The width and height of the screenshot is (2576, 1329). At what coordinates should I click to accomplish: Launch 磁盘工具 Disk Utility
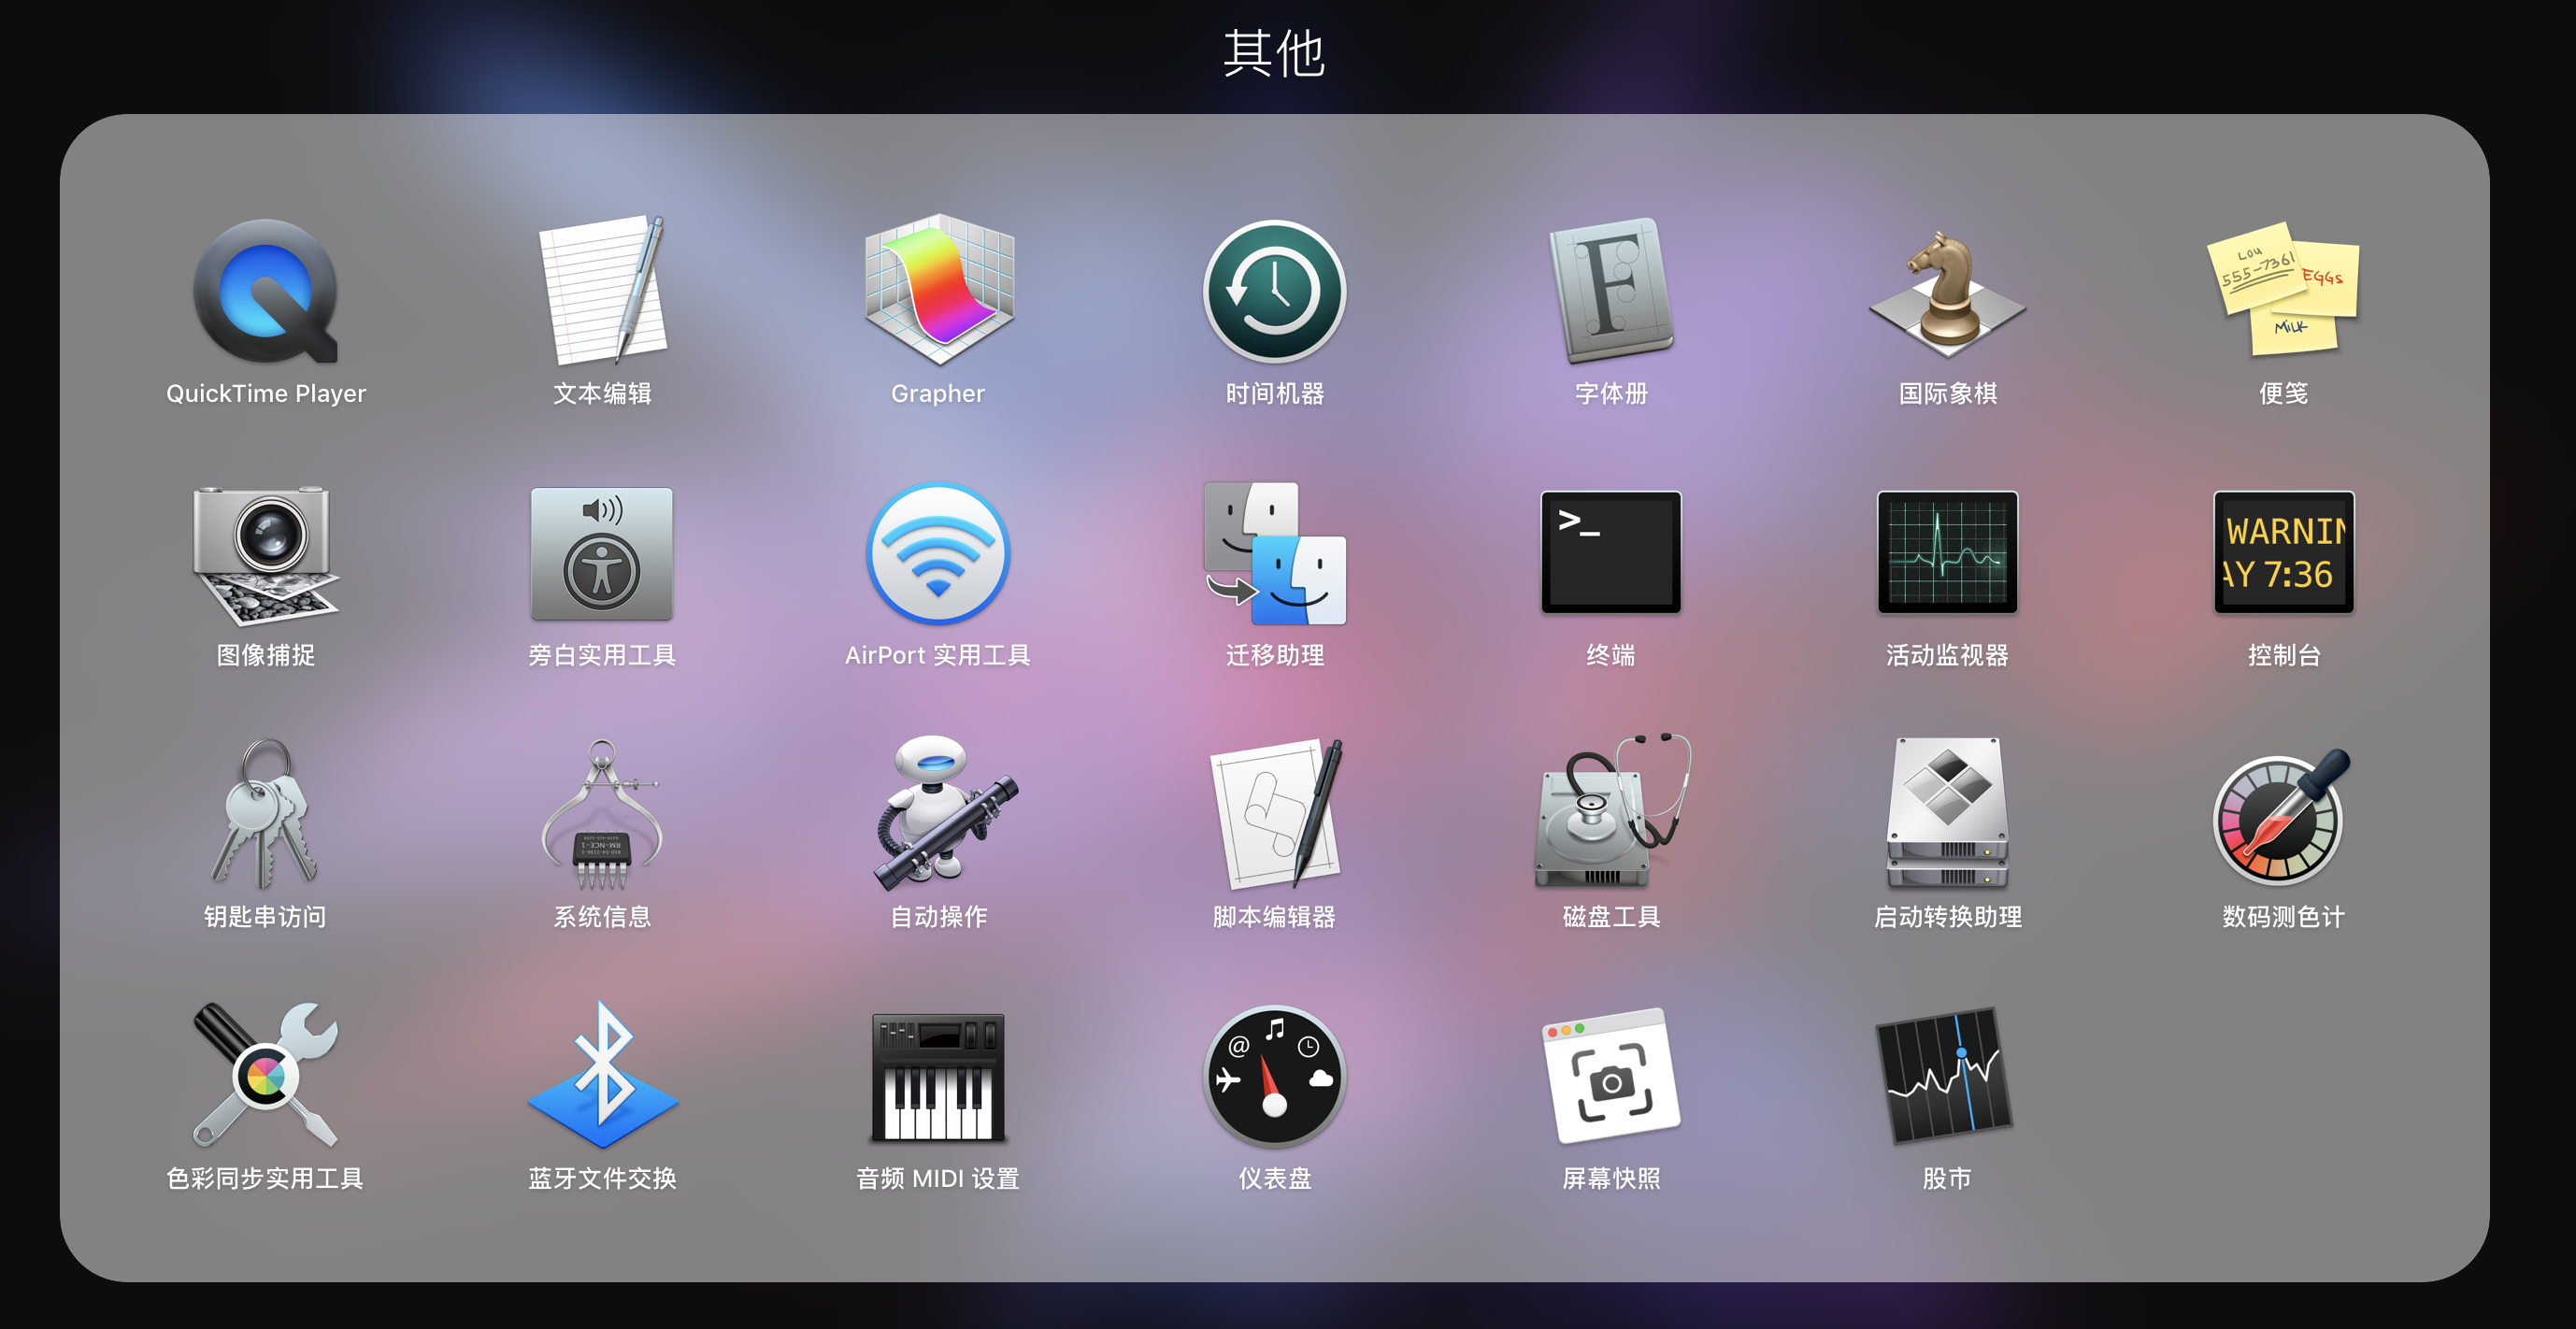point(1610,814)
